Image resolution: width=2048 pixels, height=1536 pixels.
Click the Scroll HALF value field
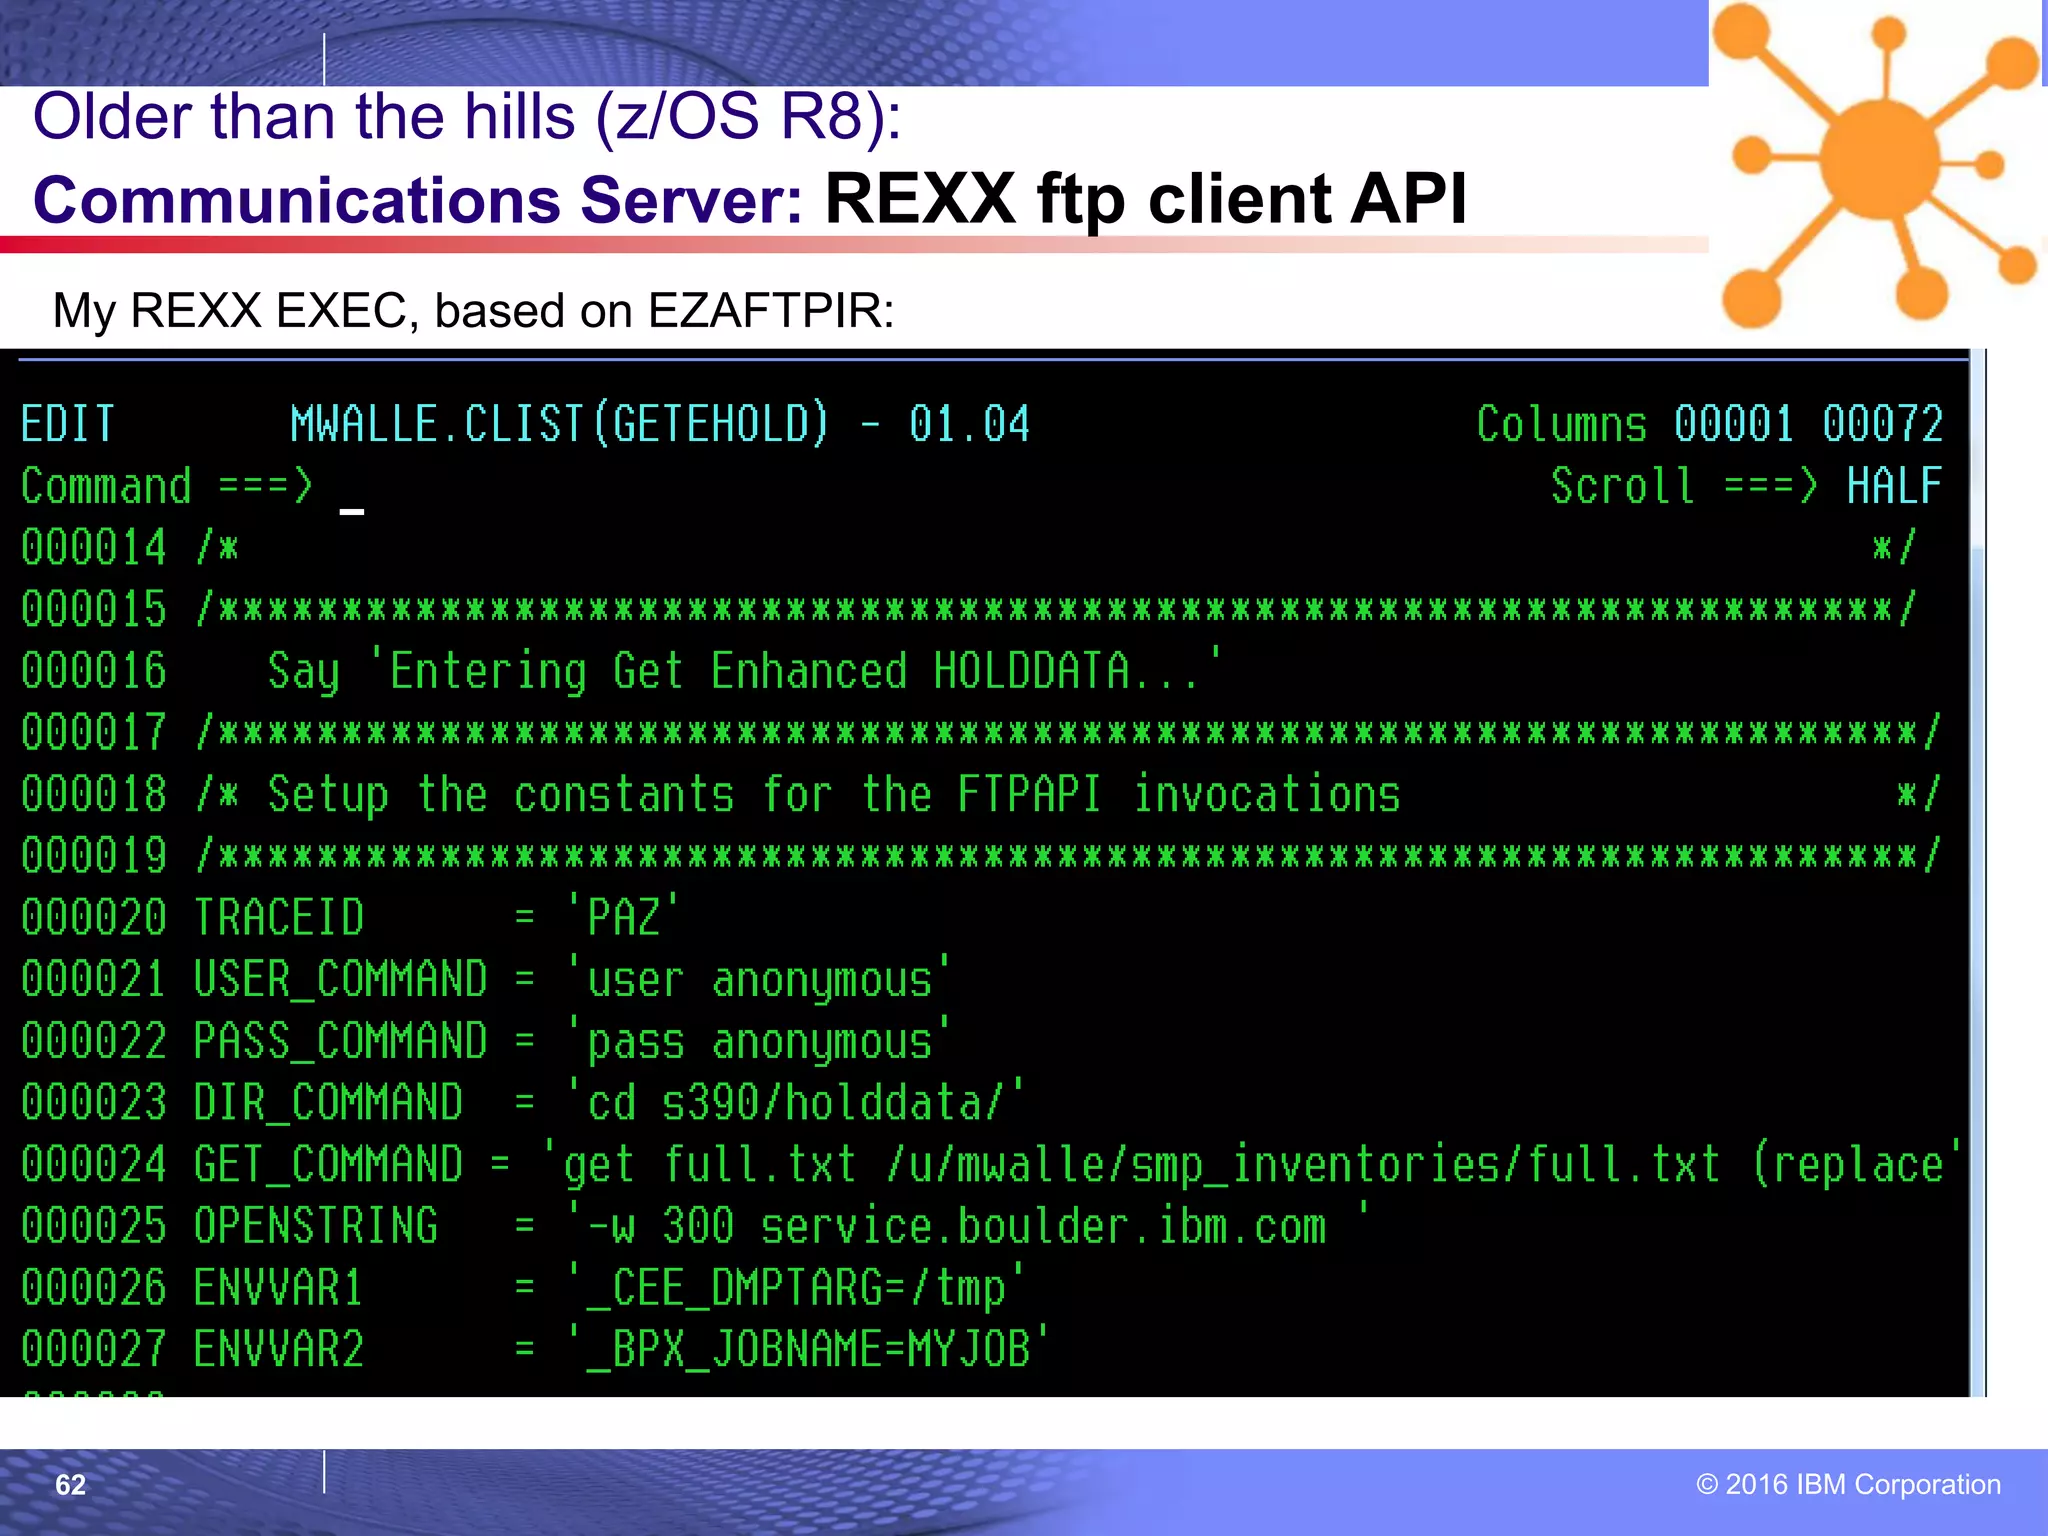(1894, 486)
